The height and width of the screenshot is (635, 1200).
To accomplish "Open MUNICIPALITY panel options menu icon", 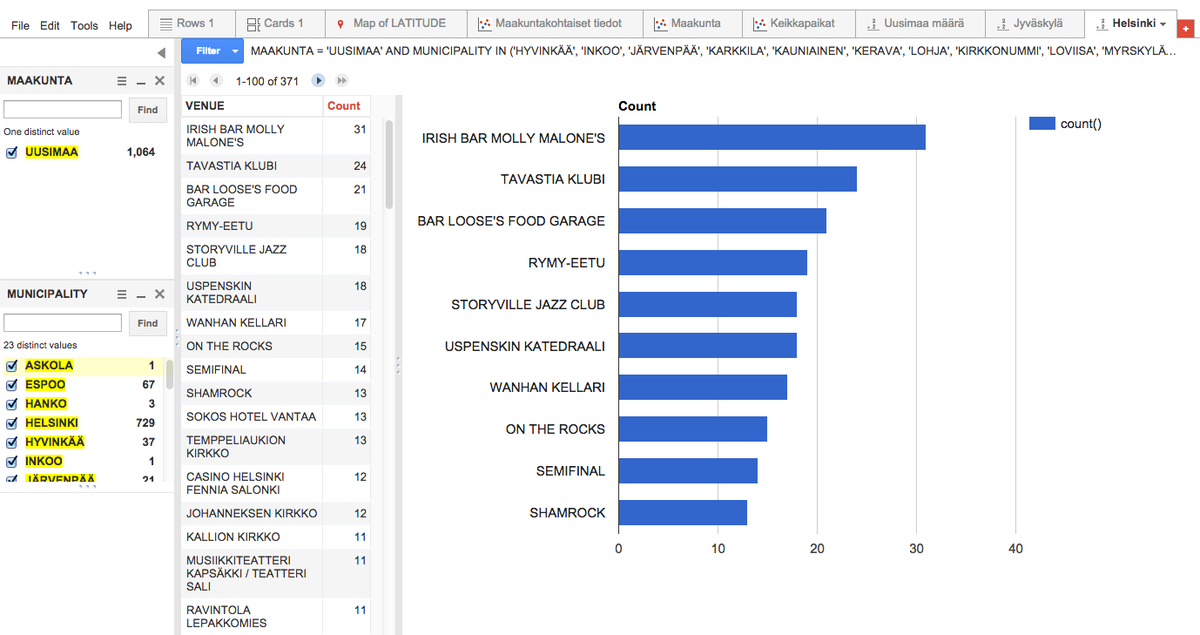I will [x=121, y=294].
